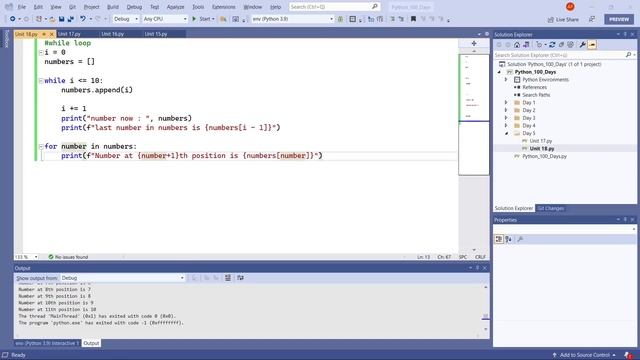
Task: Open the Extensions menu
Action: 224,7
